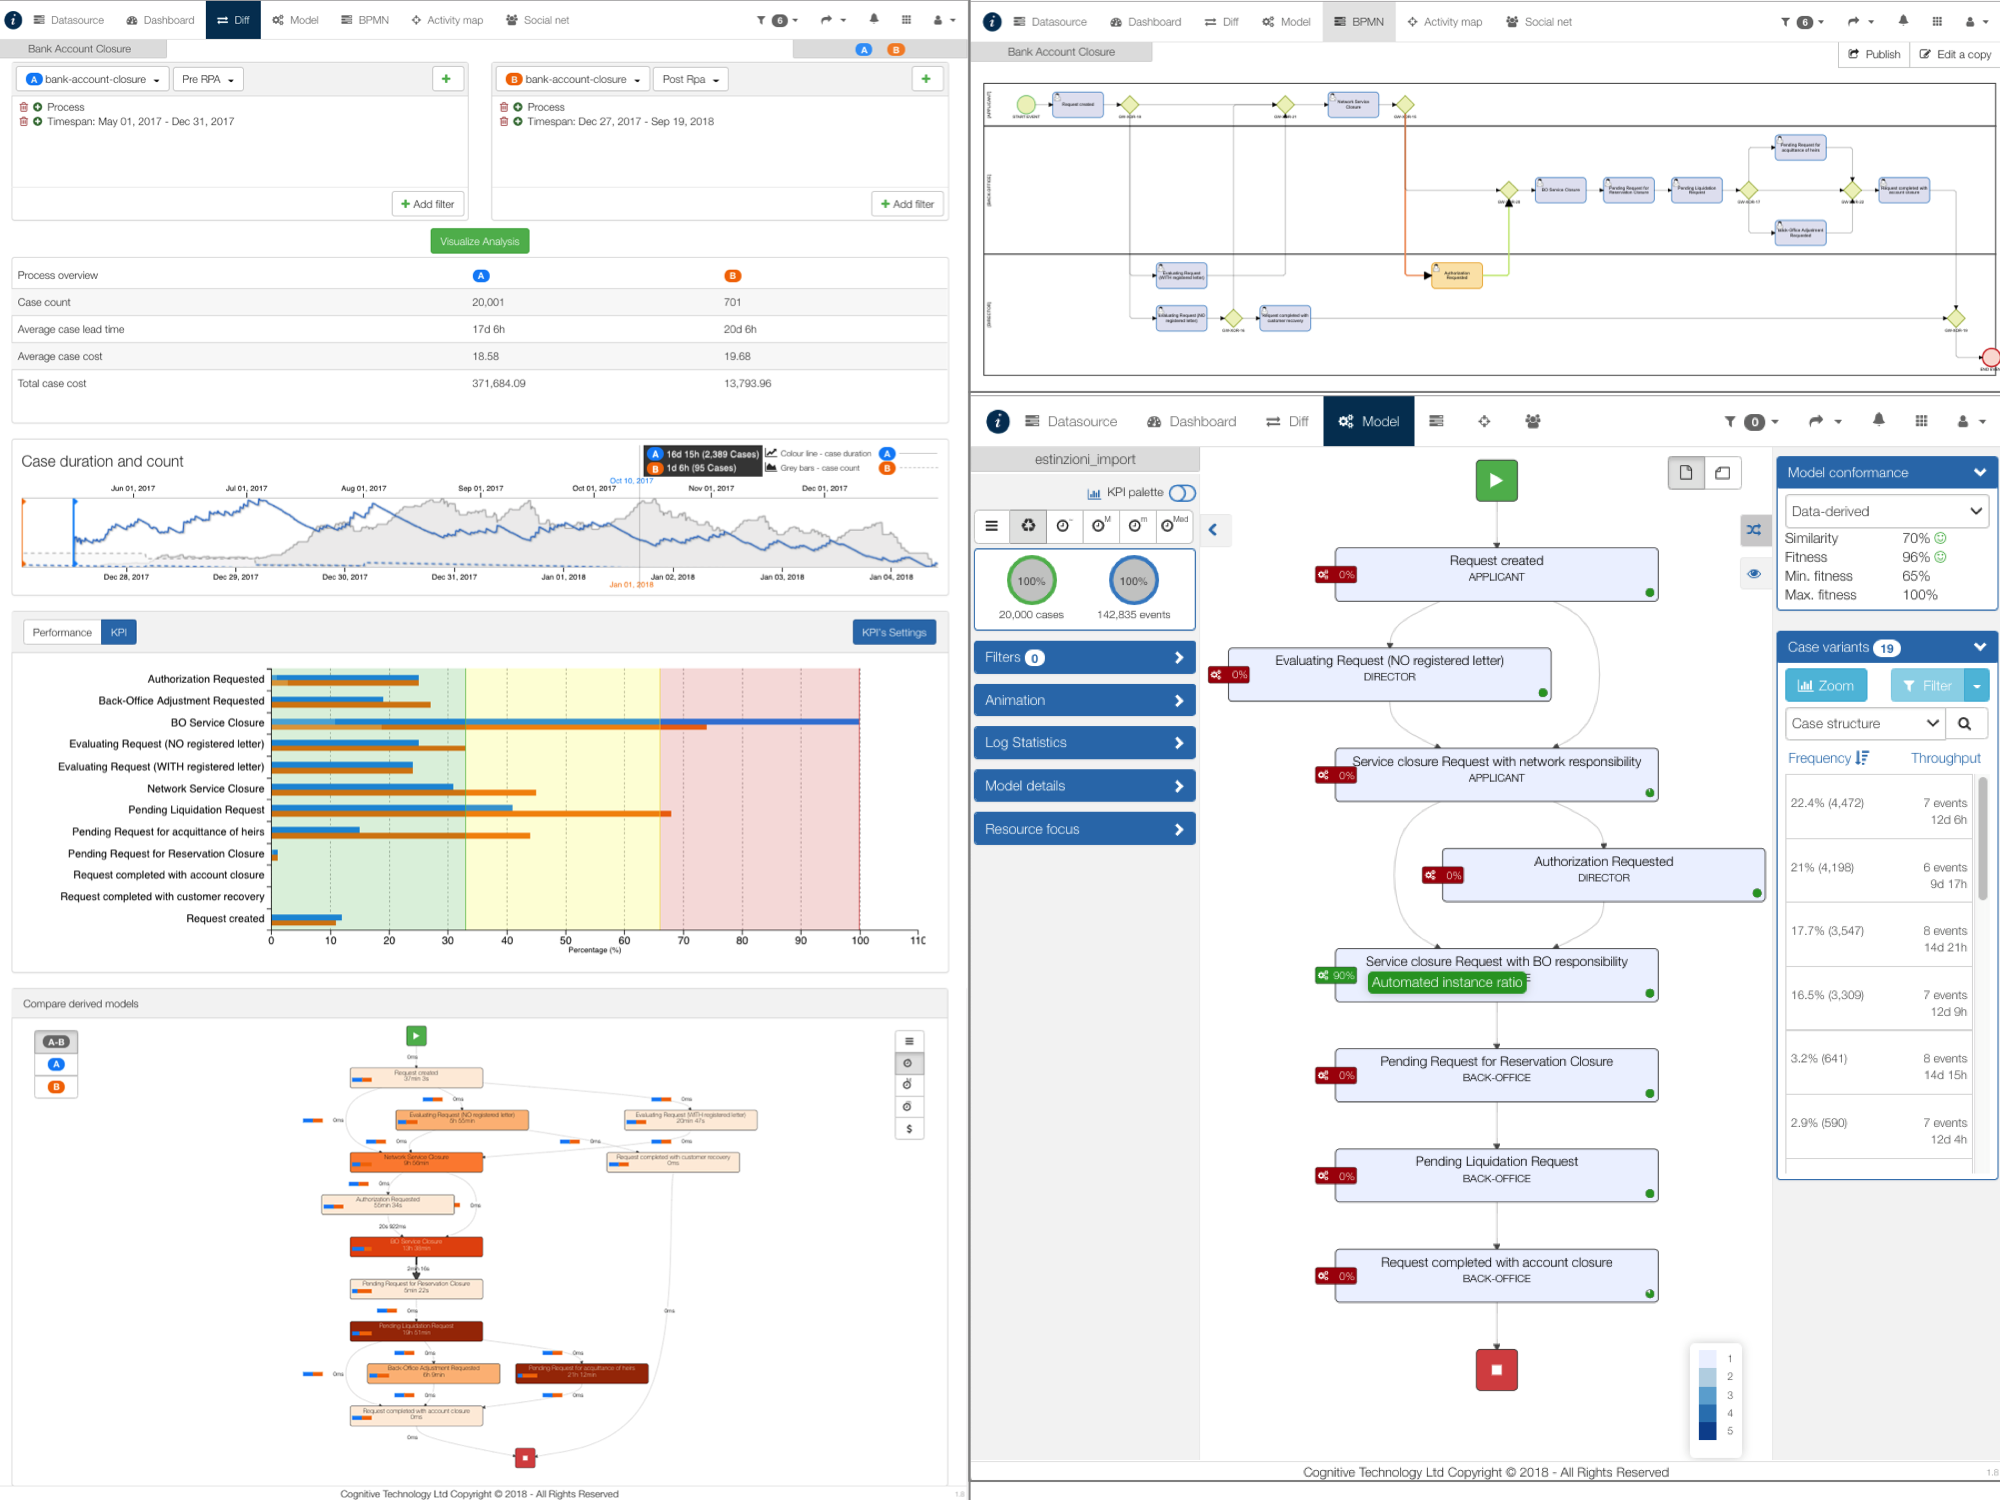Open the Pre RPA dropdown
Image resolution: width=2000 pixels, height=1500 pixels.
pos(208,79)
